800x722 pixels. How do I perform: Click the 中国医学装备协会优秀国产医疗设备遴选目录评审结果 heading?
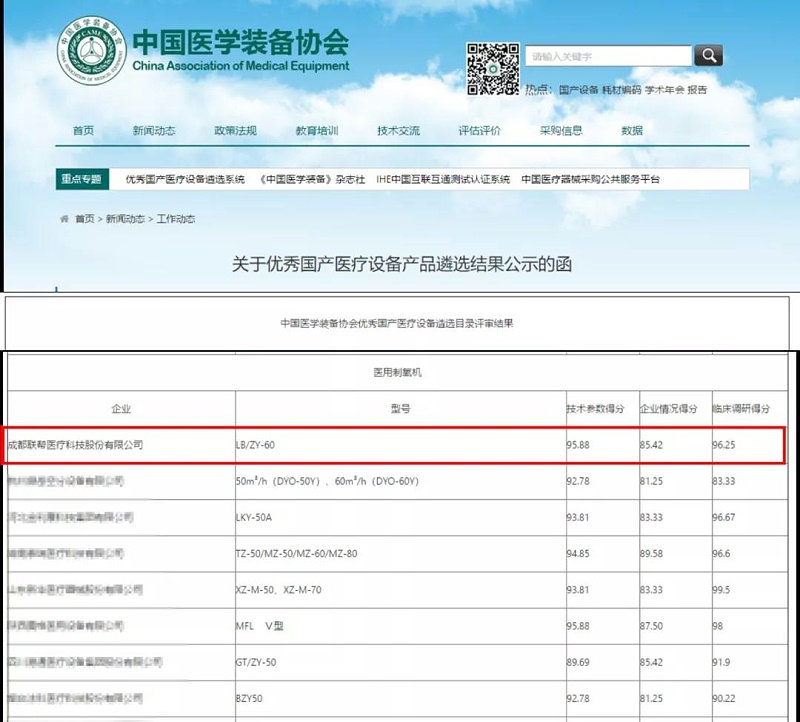397,323
